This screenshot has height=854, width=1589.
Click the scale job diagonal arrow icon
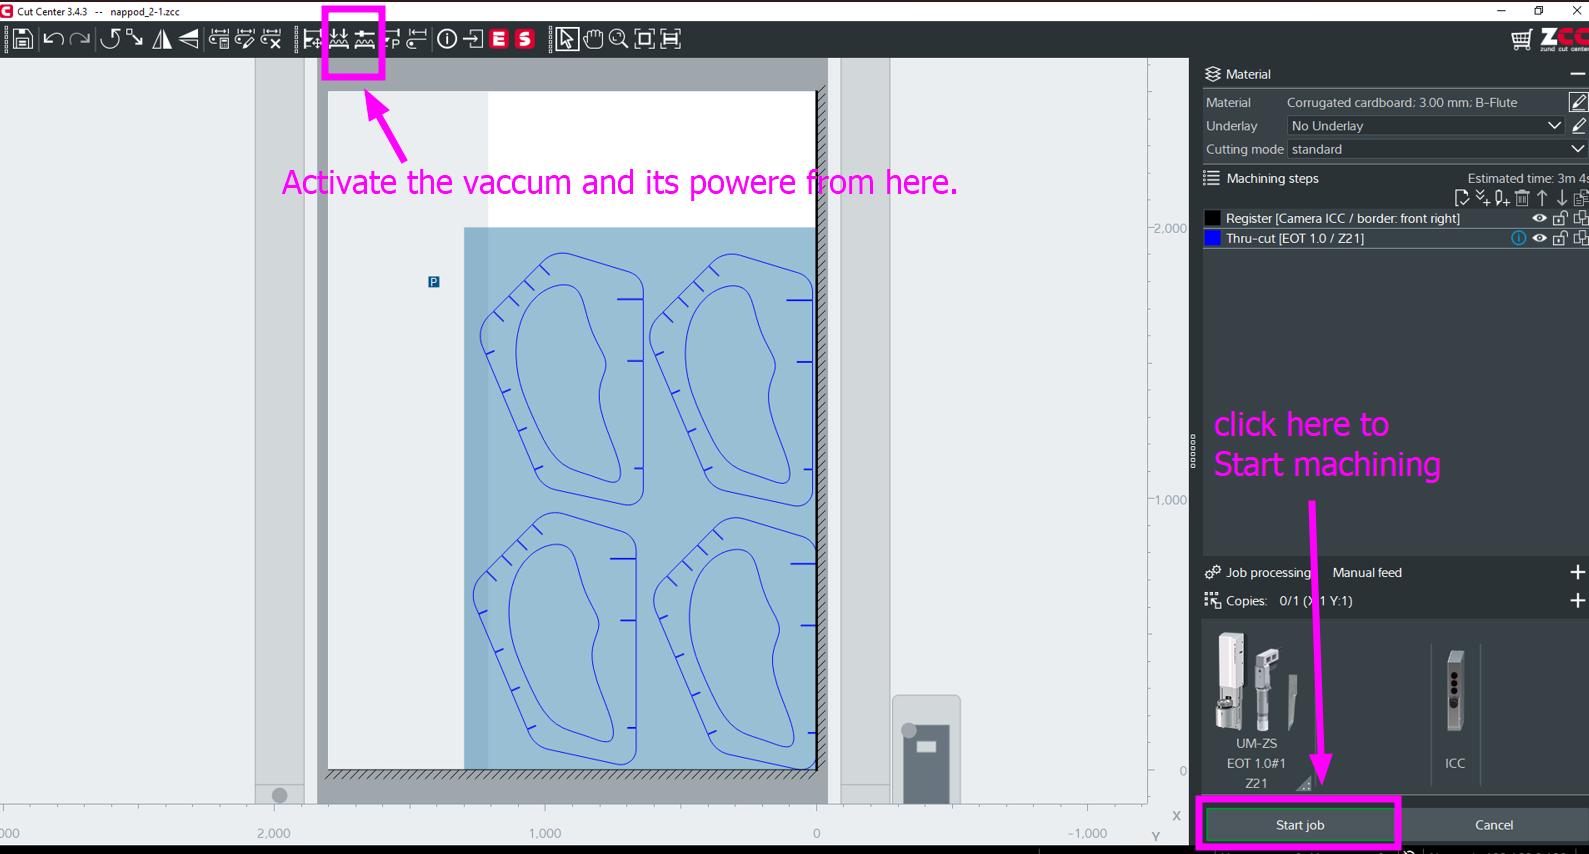(x=135, y=39)
